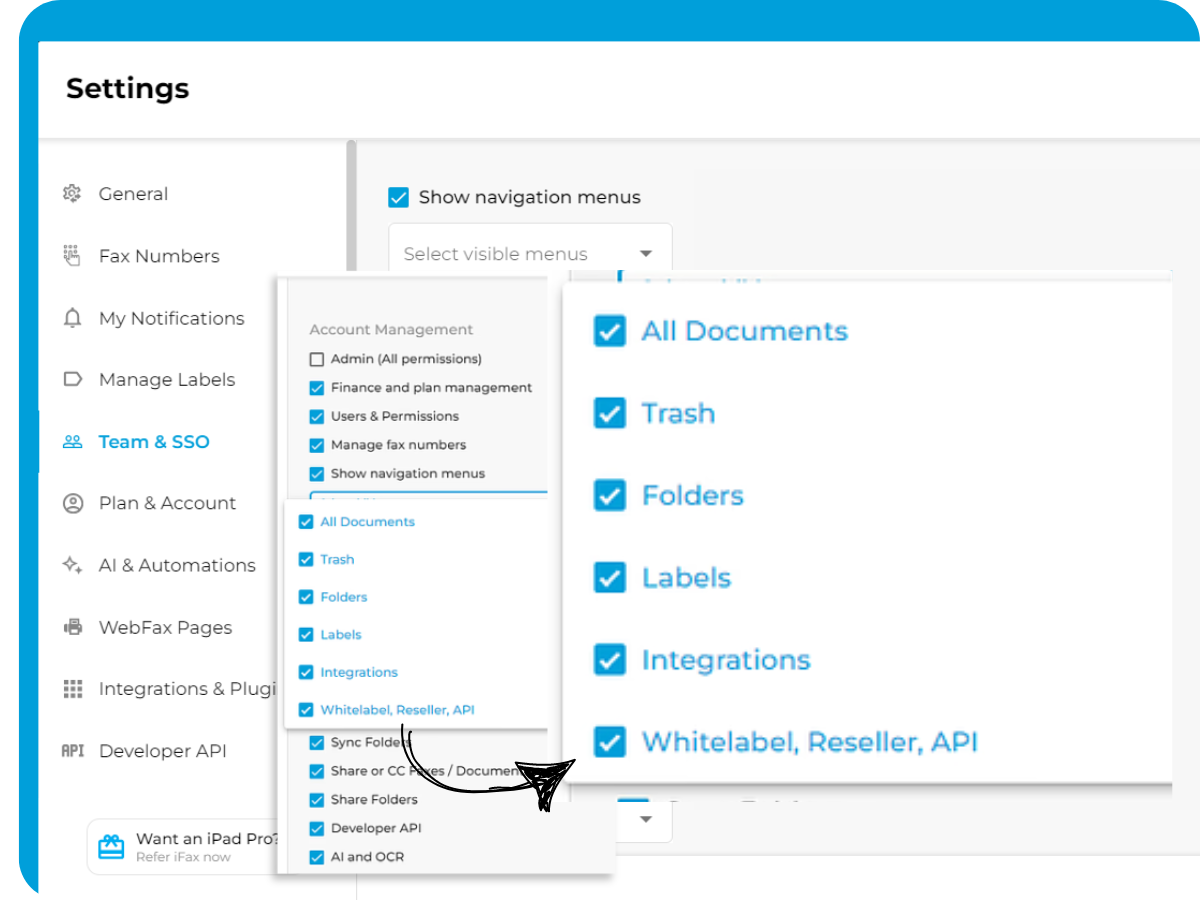Click the Team & SSO people icon
This screenshot has width=1200, height=900.
click(x=72, y=442)
